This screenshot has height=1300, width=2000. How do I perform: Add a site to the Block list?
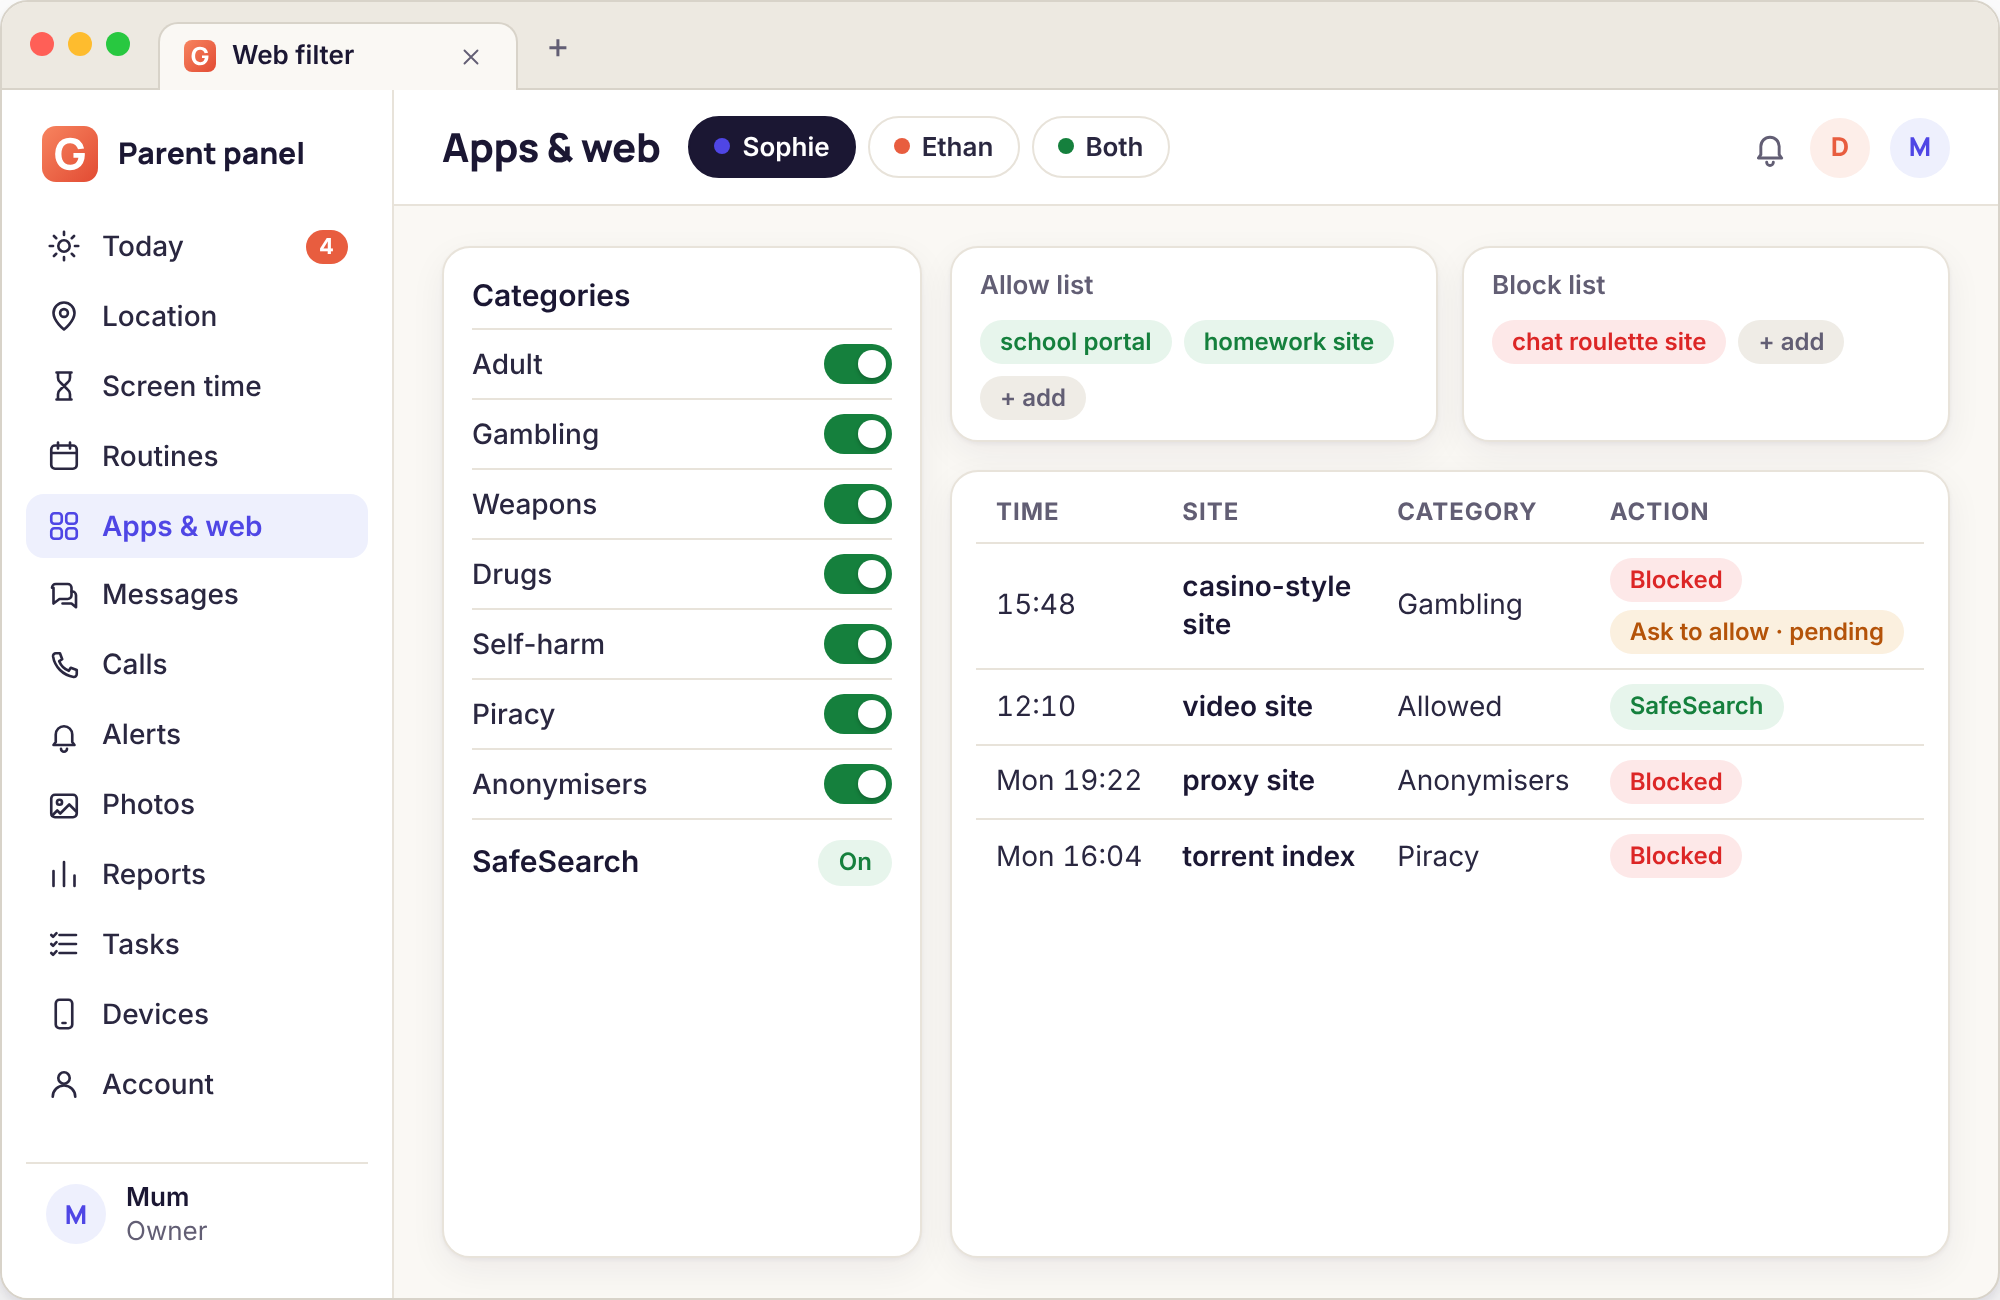coord(1791,342)
